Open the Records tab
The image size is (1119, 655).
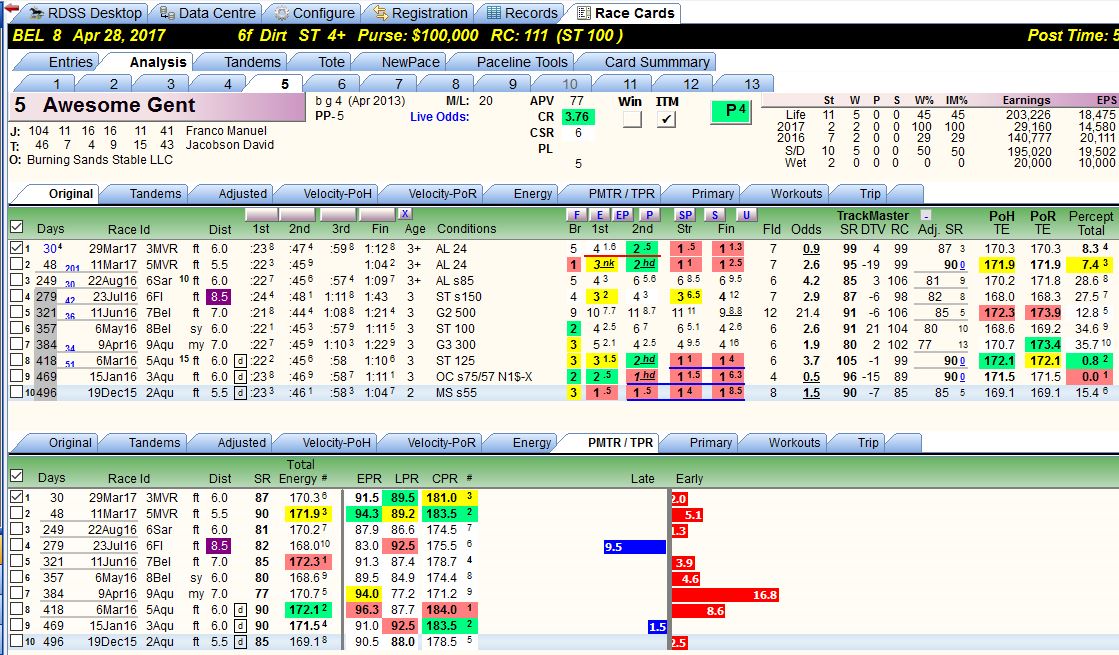[522, 13]
